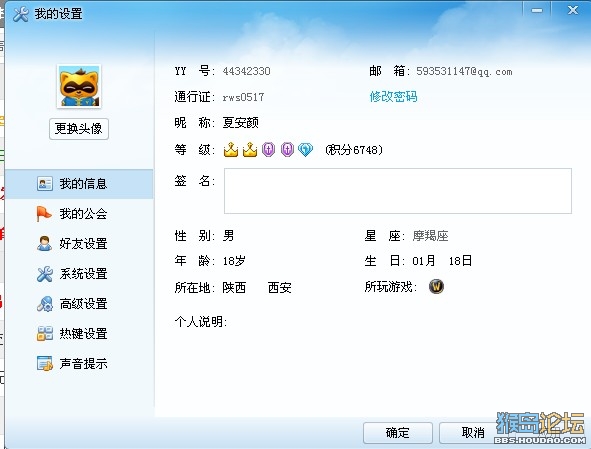The height and width of the screenshot is (449, 591).
Task: Click inside the 签名 text box
Action: [398, 191]
